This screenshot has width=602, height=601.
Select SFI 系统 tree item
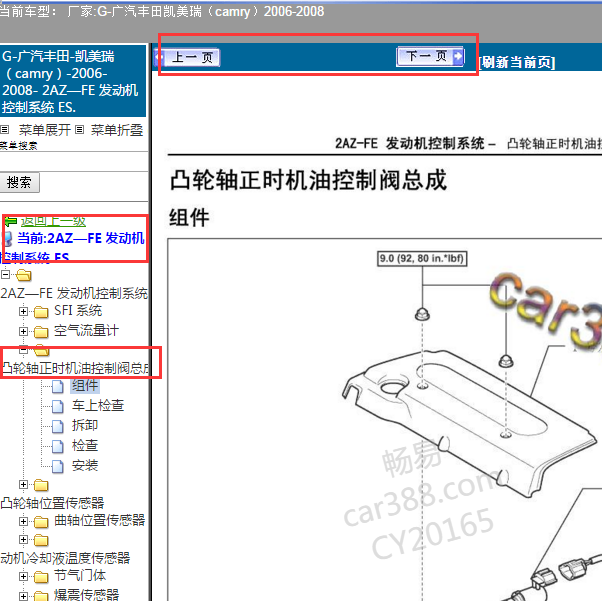click(78, 310)
